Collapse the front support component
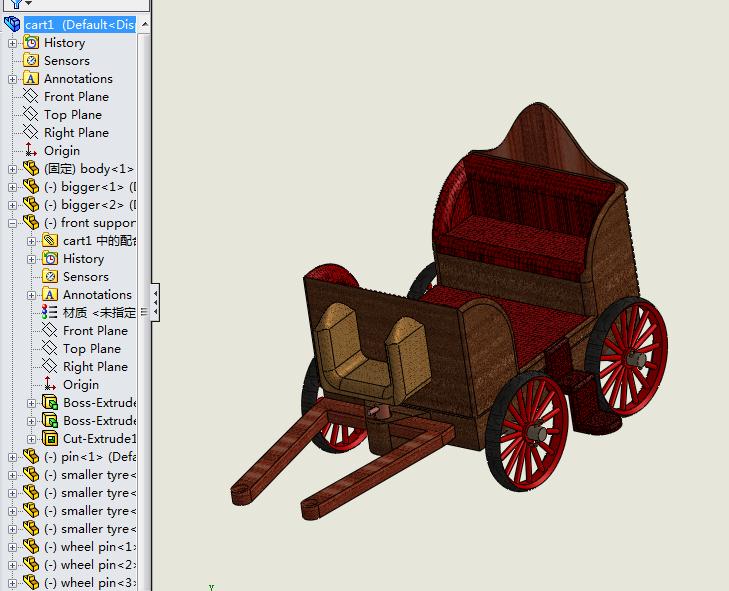729x591 pixels. tap(13, 223)
